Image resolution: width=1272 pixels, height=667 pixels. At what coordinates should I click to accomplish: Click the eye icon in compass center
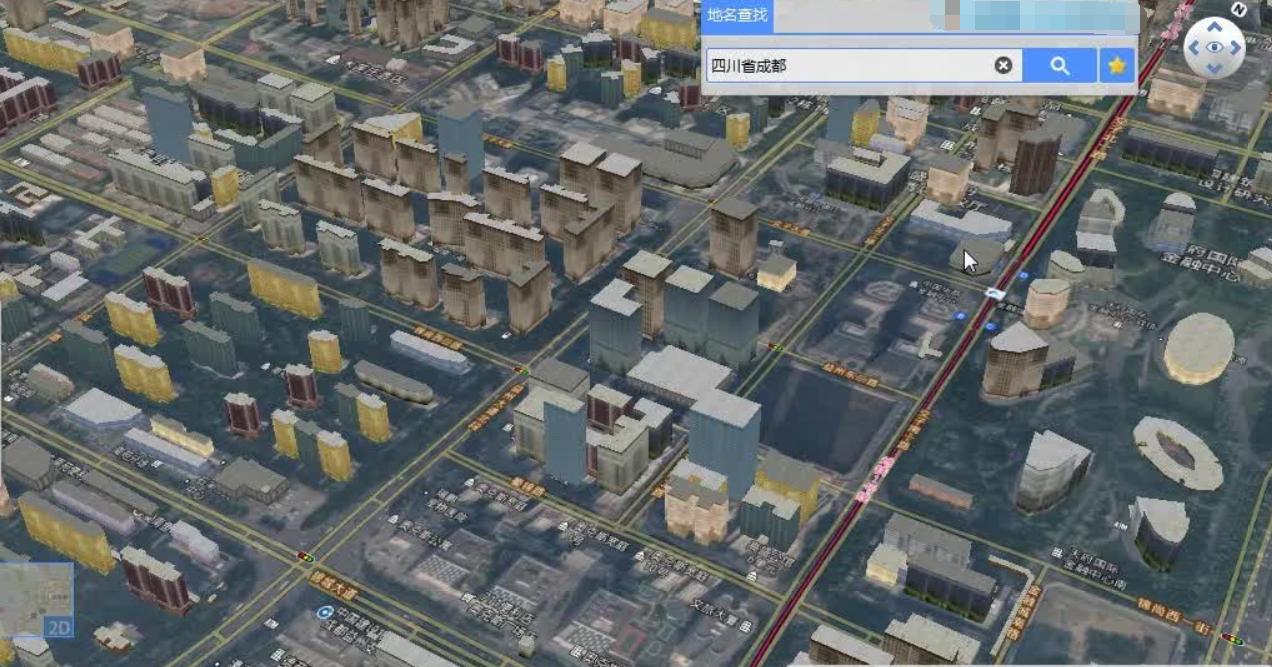pos(1214,48)
